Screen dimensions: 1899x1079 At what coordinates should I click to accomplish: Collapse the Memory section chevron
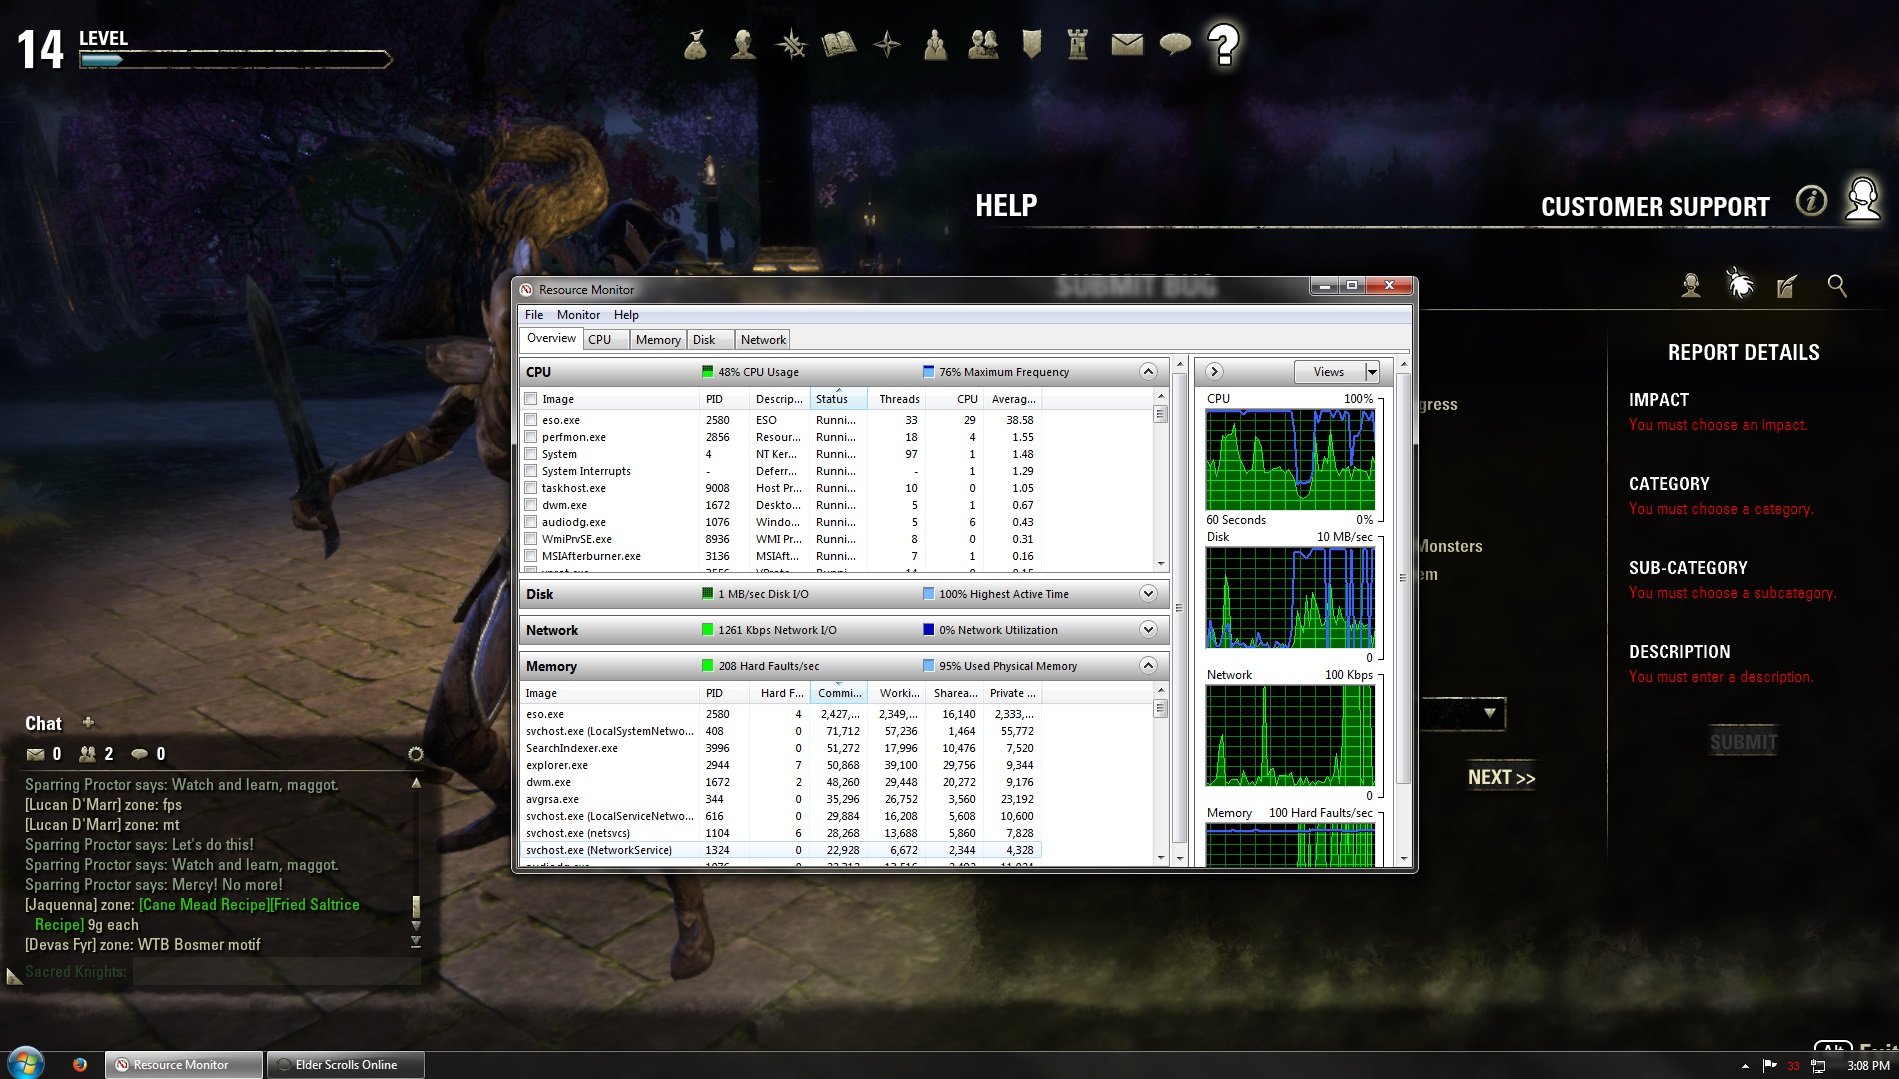1148,666
